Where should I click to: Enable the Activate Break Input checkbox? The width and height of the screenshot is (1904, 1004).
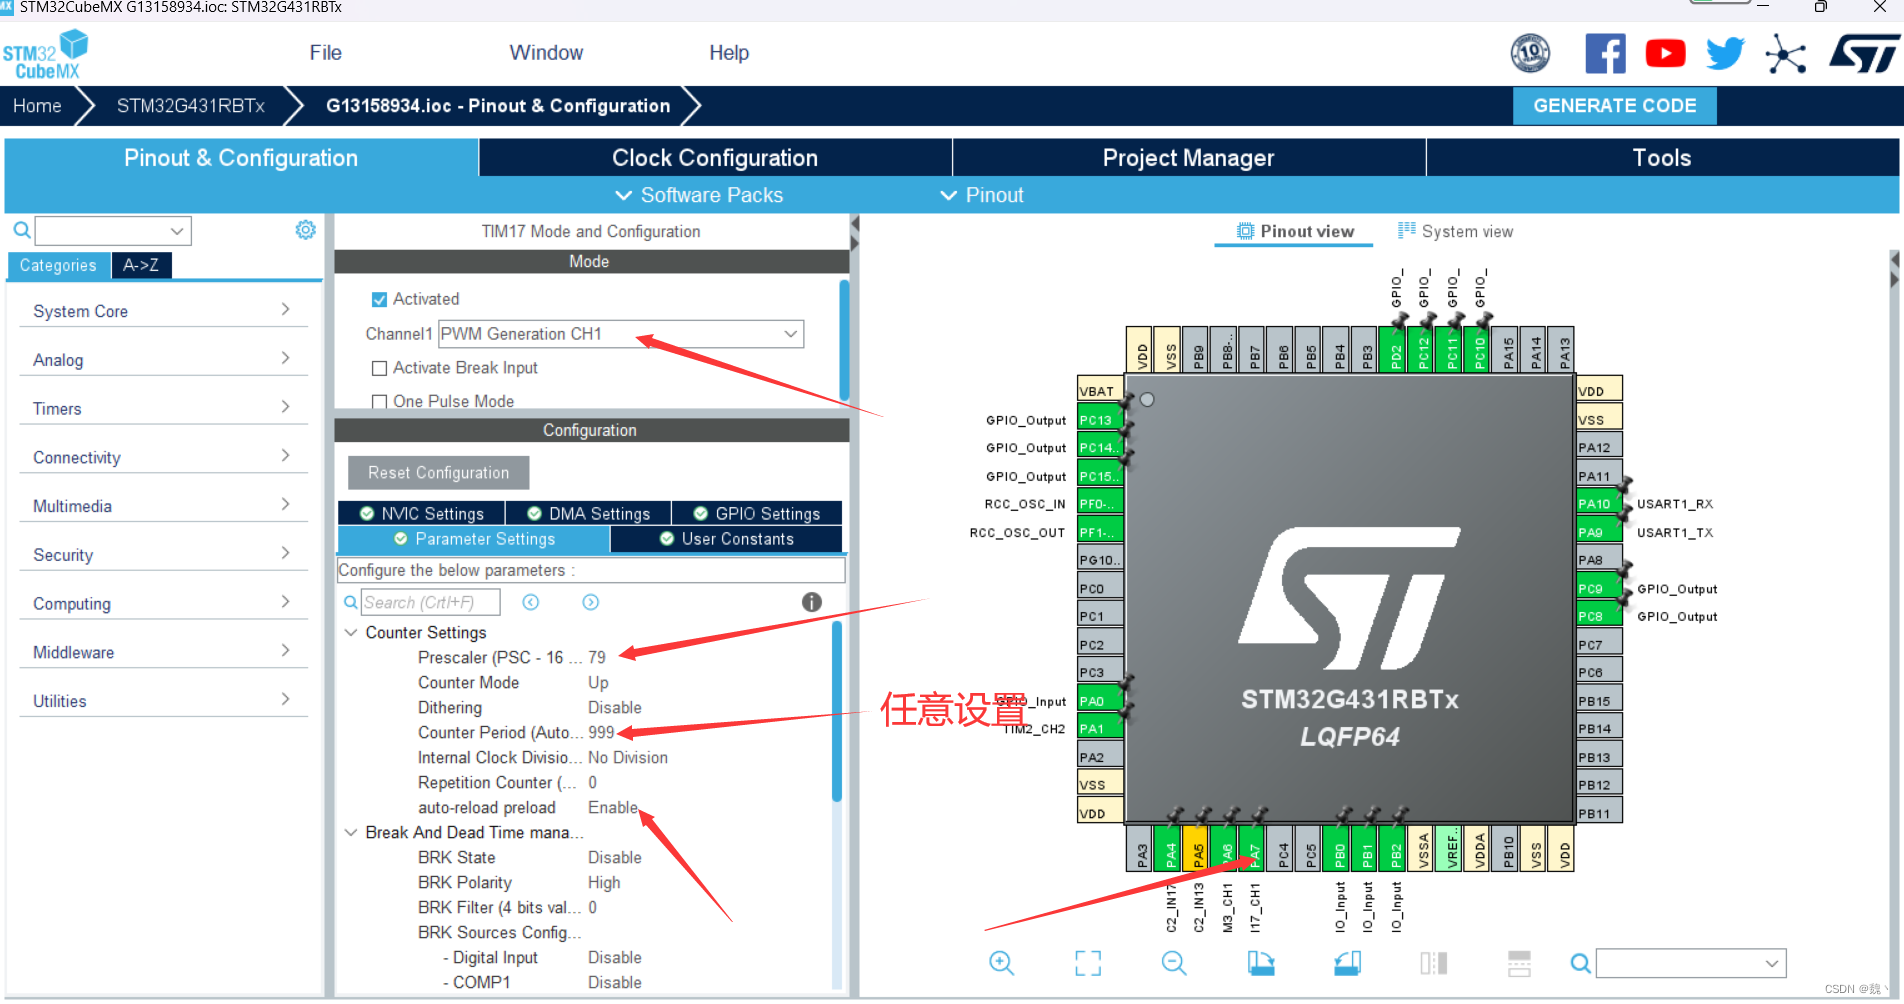pyautogui.click(x=379, y=368)
